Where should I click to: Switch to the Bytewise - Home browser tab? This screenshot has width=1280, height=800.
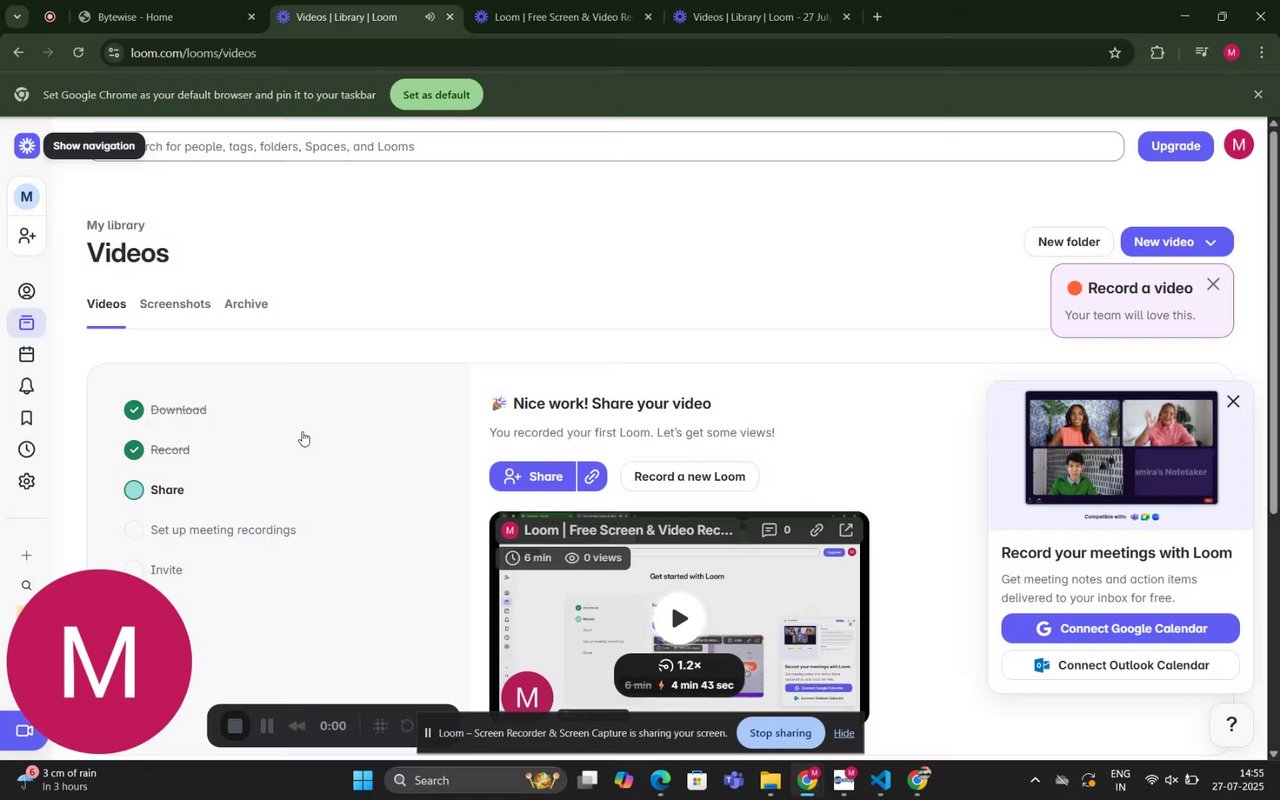[167, 17]
